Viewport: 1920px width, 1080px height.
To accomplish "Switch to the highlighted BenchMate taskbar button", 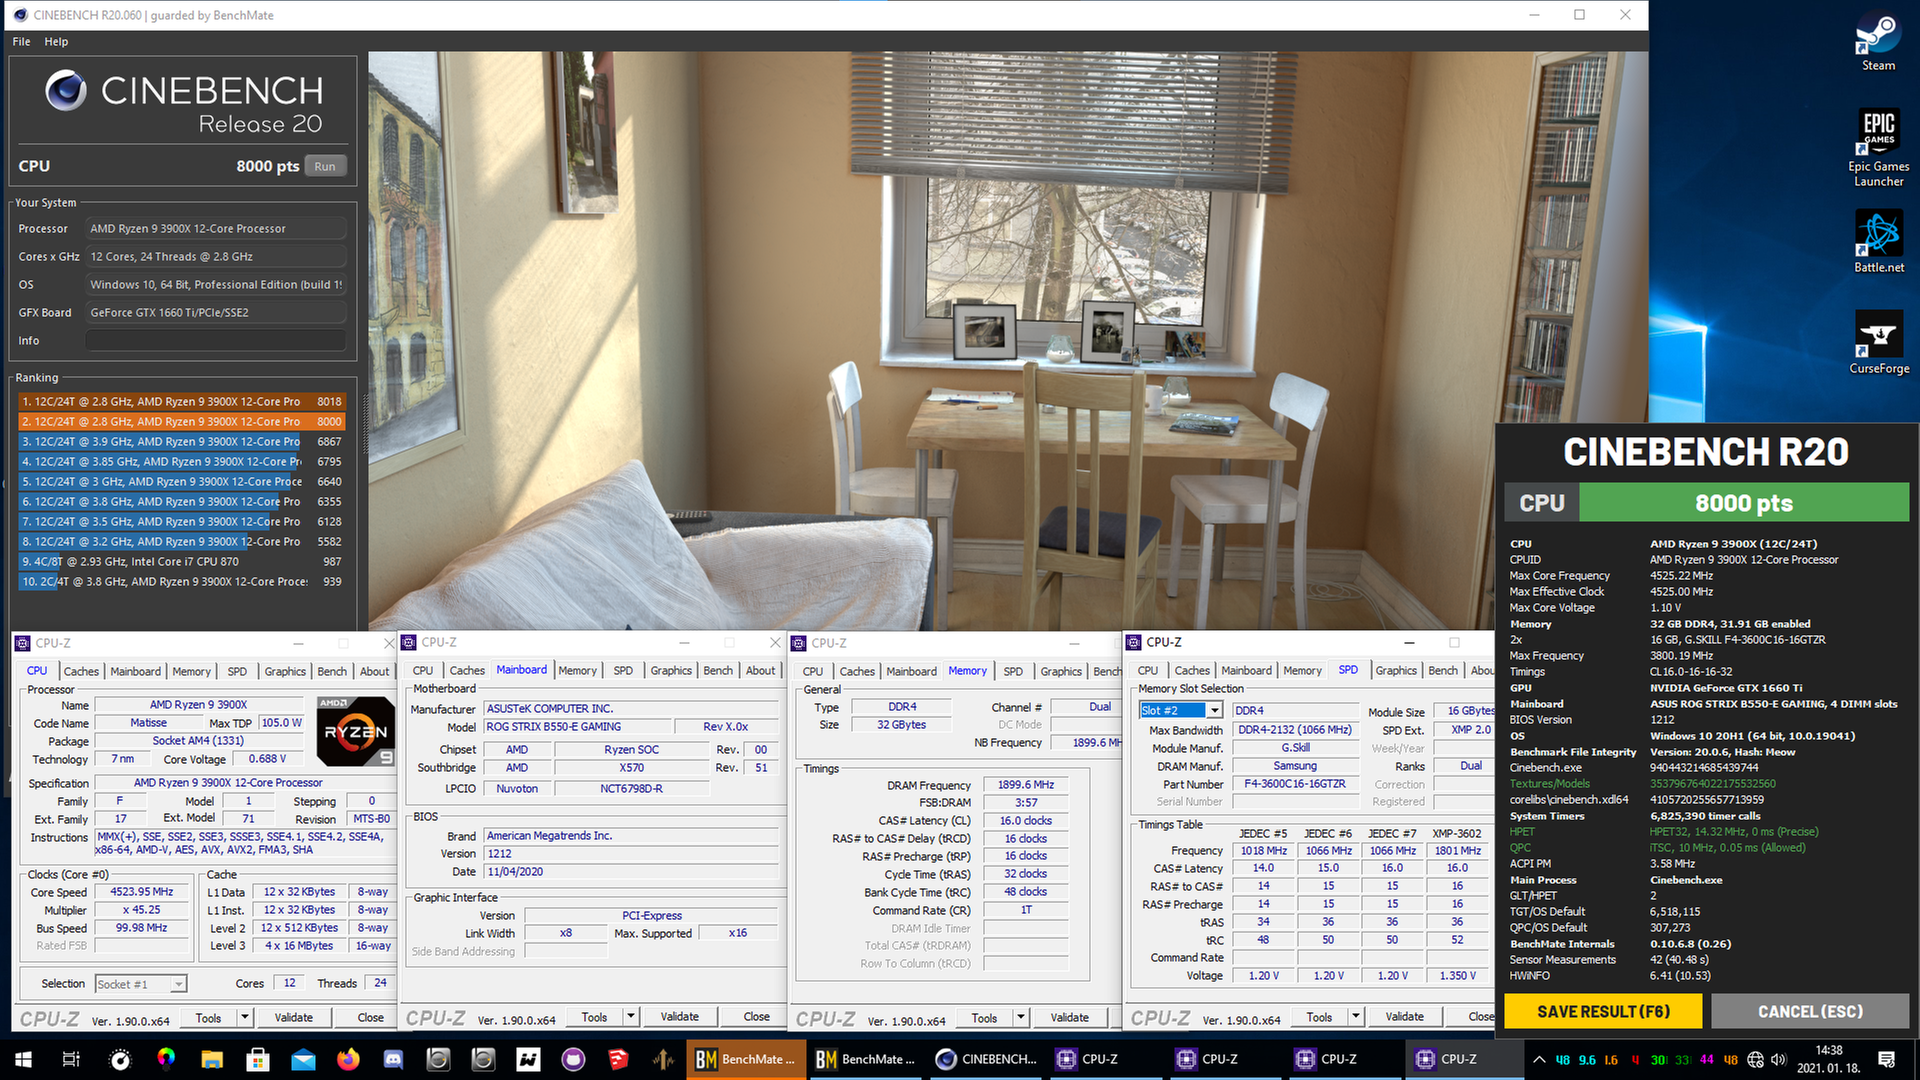I will tap(746, 1059).
